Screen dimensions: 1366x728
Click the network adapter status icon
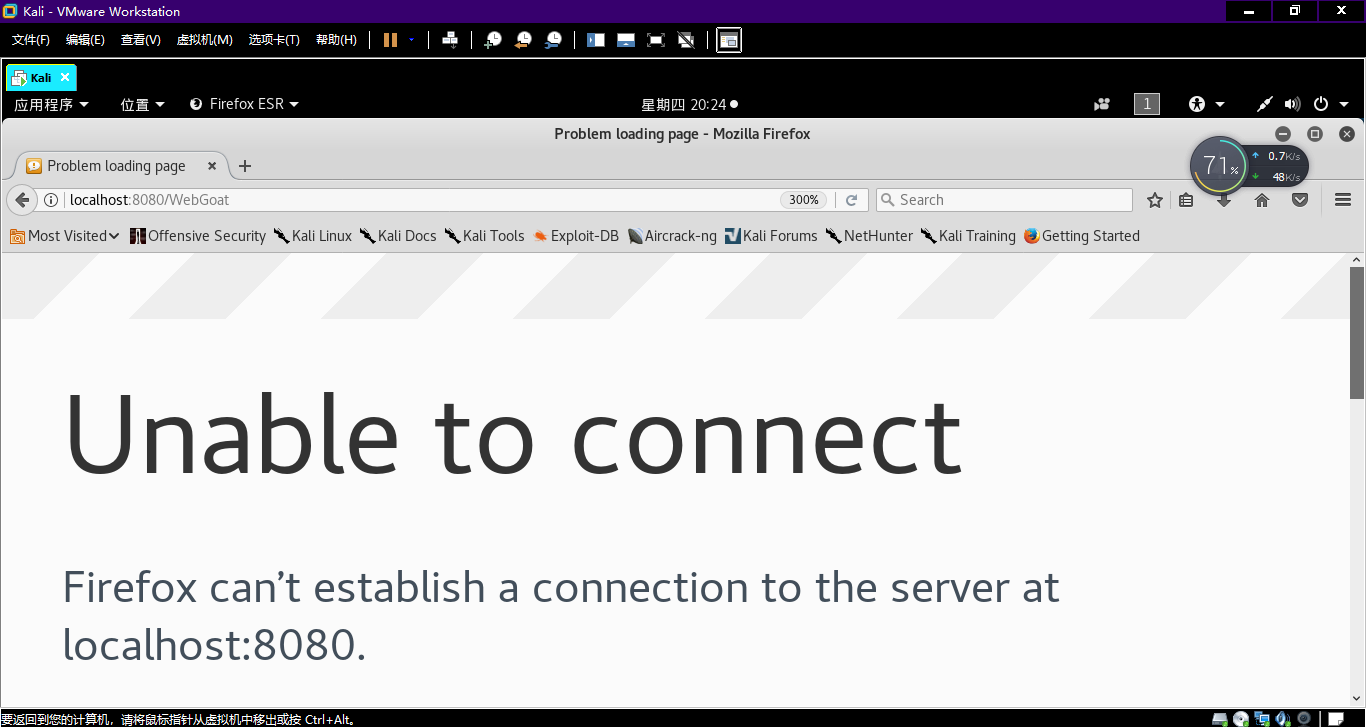tap(1262, 719)
